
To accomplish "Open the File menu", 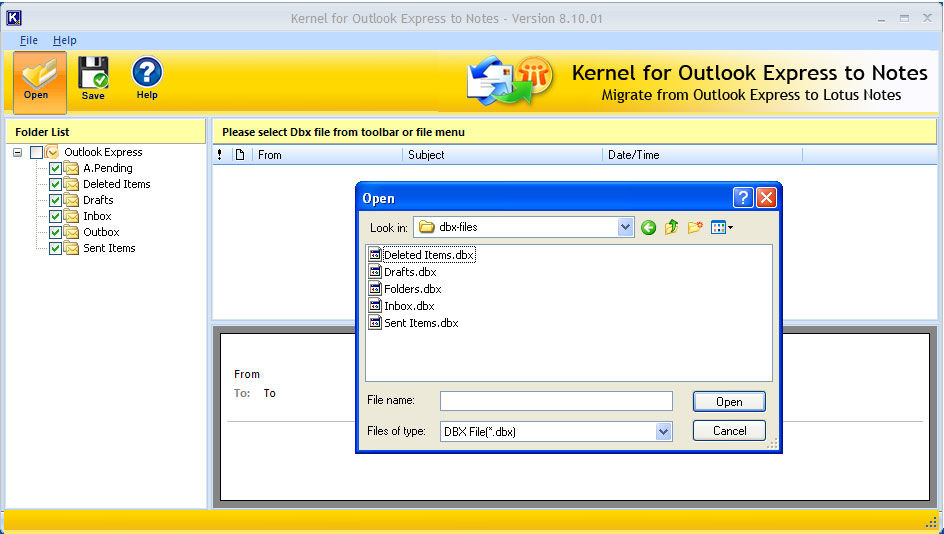I will click(x=29, y=41).
